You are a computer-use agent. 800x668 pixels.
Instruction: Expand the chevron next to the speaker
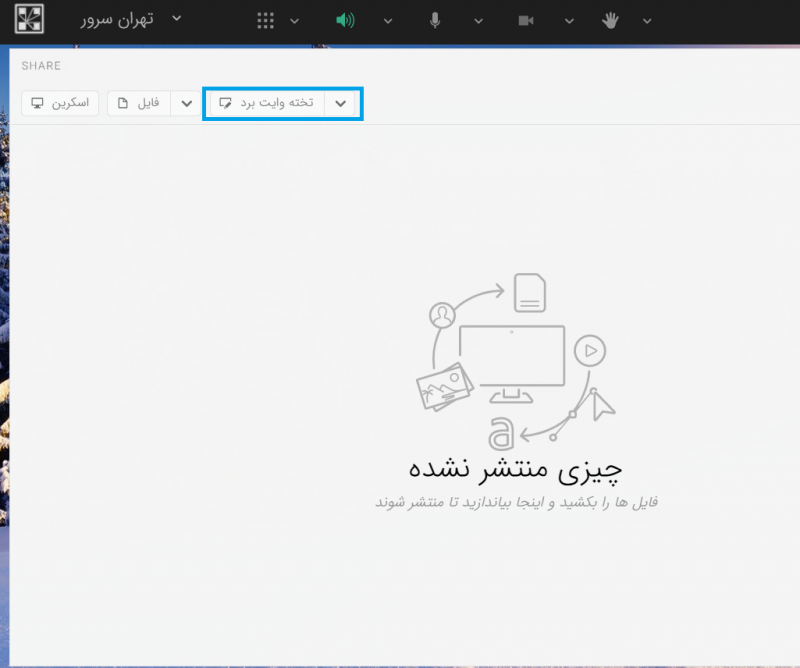coord(387,21)
